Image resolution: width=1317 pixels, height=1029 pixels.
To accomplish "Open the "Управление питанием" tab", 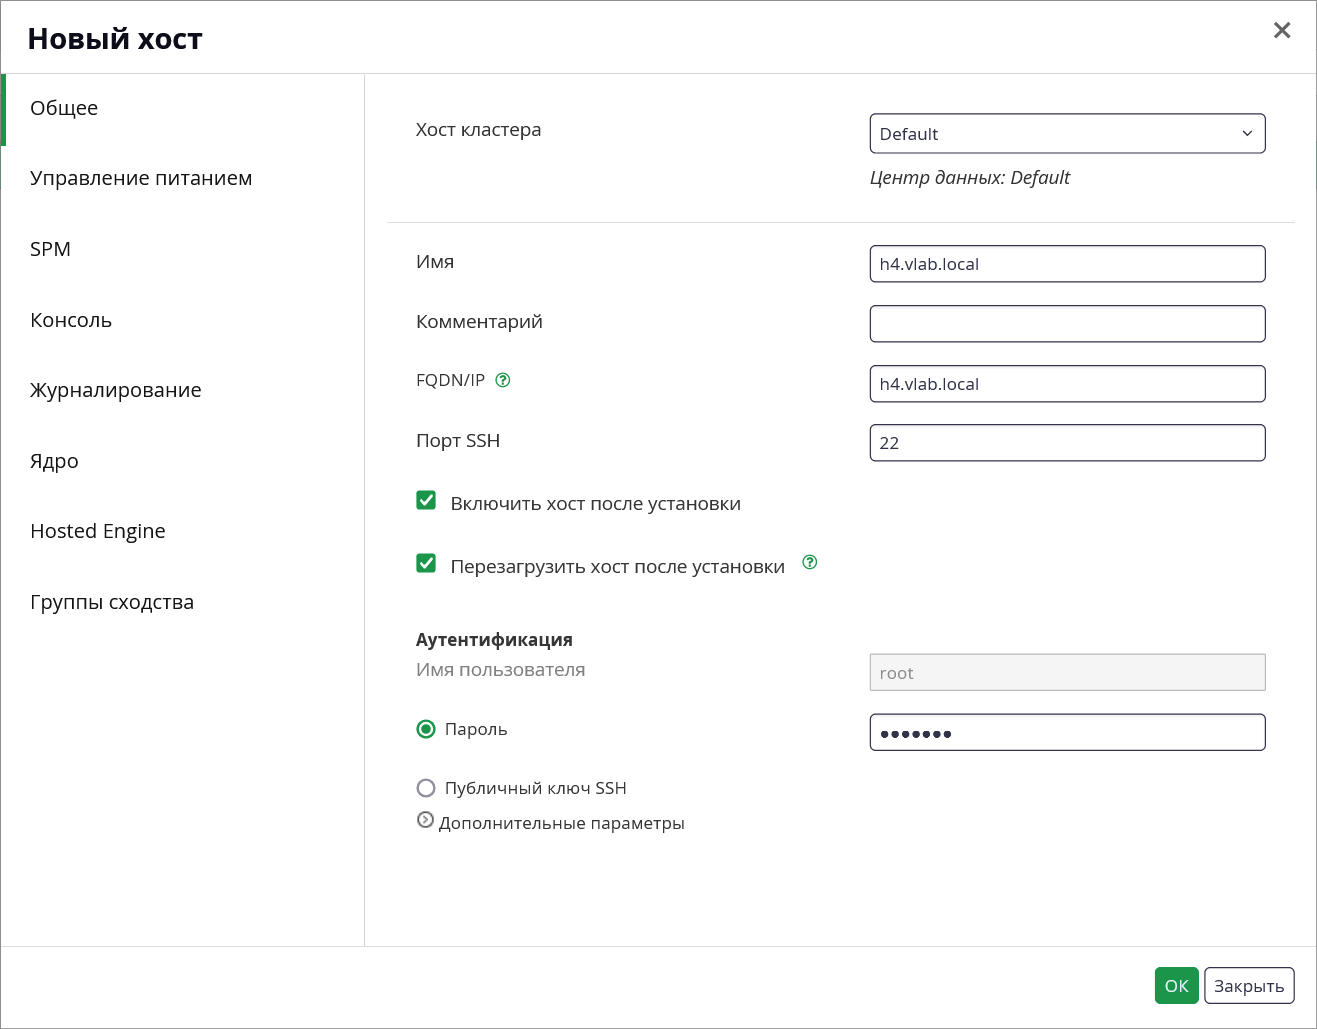I will 141,178.
